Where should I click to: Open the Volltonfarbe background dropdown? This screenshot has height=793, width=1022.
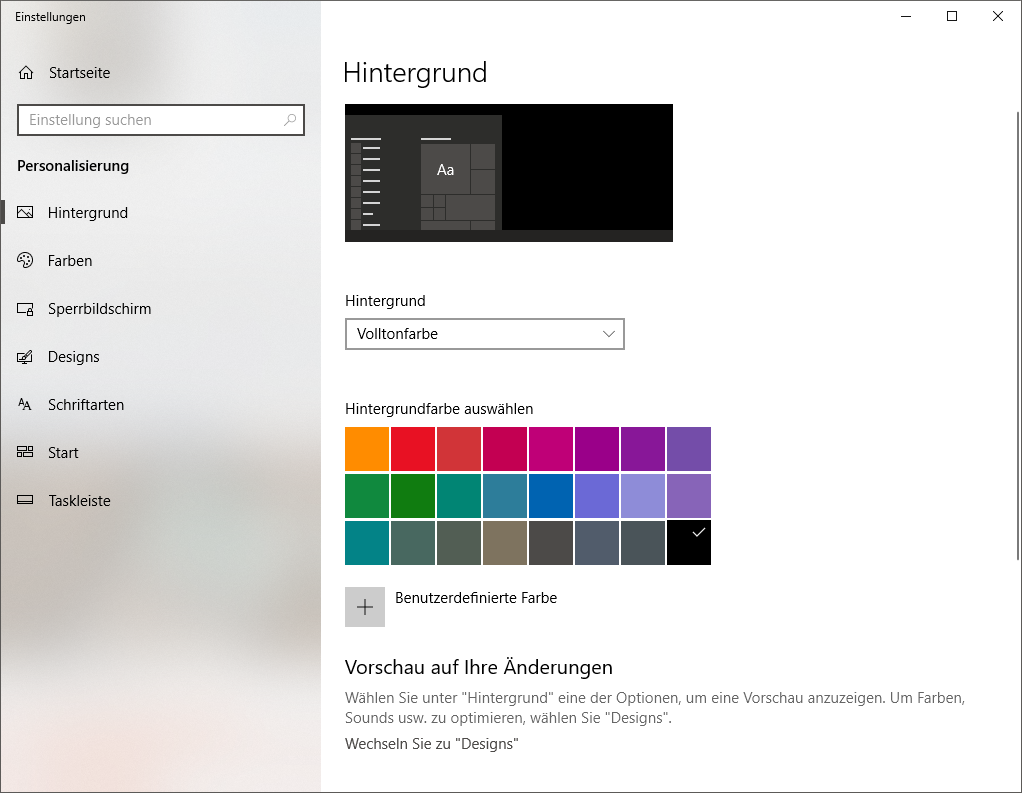485,334
